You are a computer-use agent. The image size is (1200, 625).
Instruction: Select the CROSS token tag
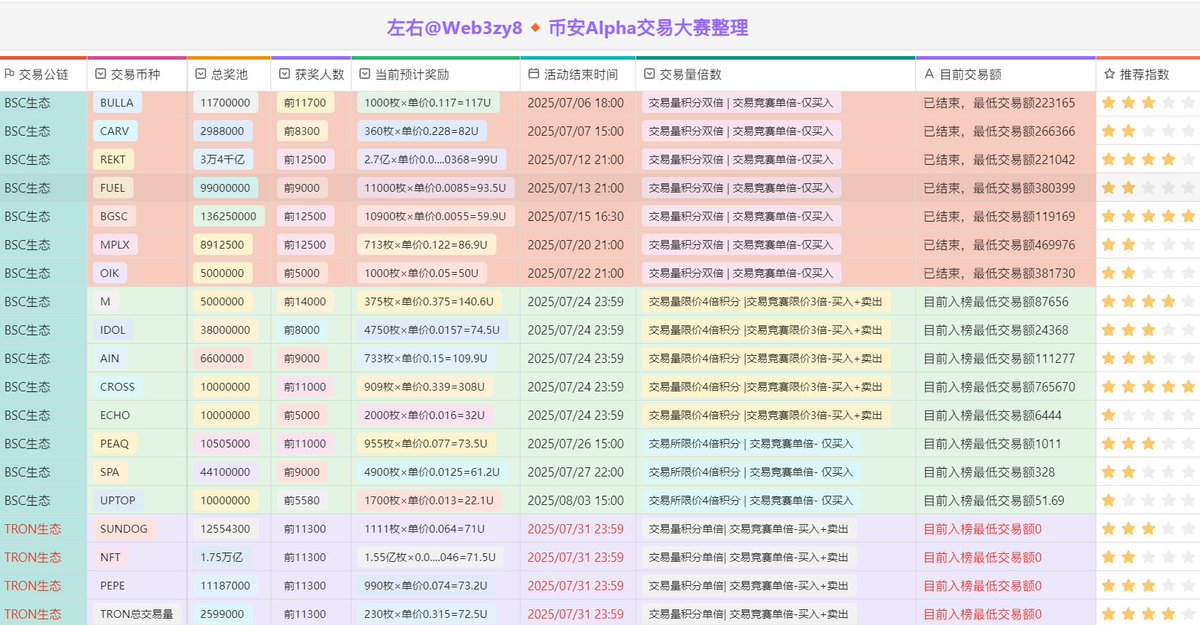click(x=117, y=387)
